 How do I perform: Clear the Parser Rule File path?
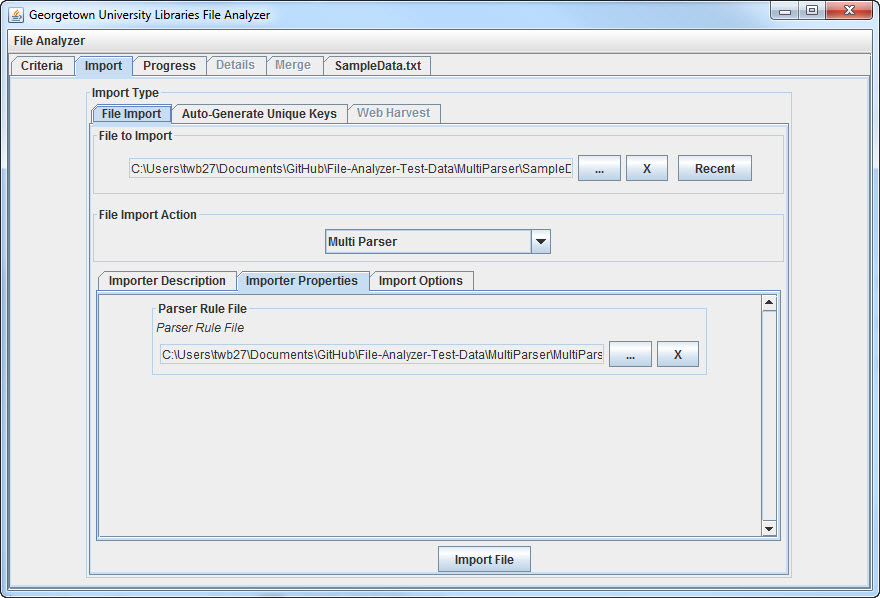tap(677, 355)
